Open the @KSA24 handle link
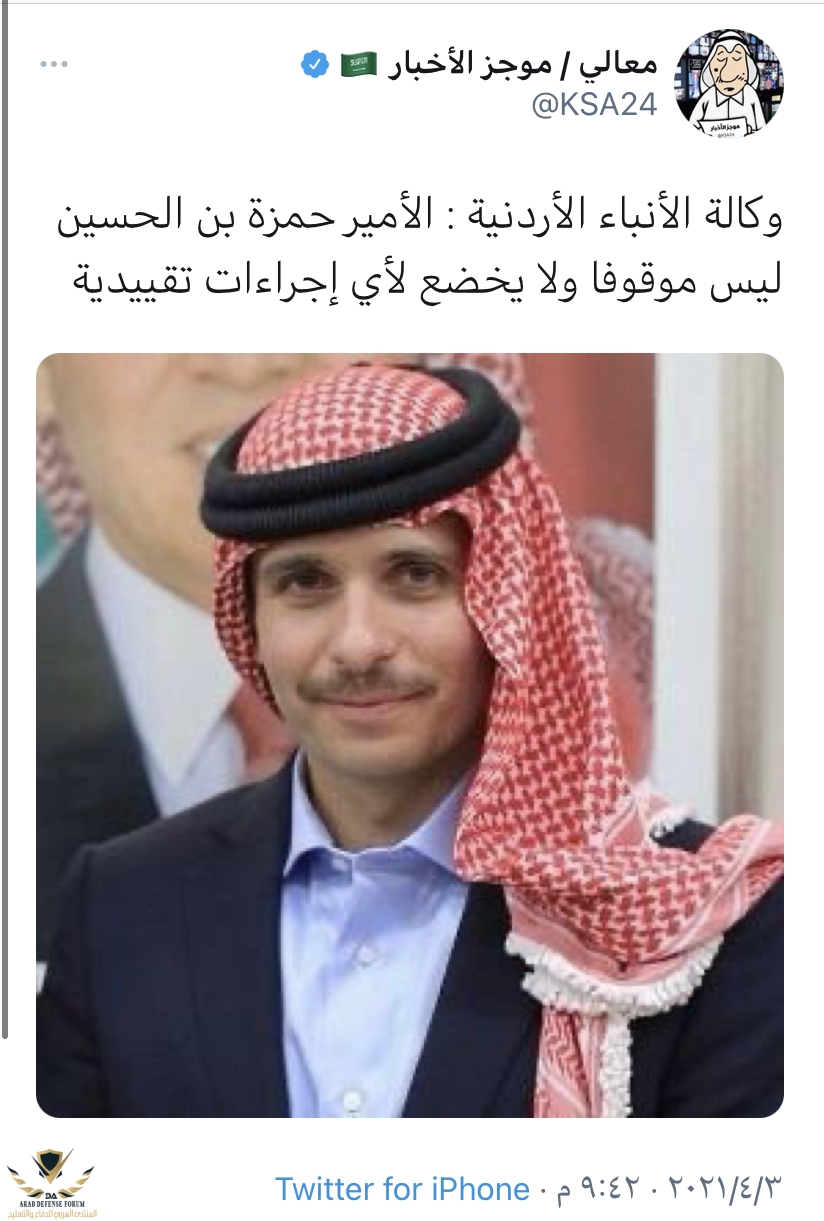Image resolution: width=824 pixels, height=1221 pixels. point(594,105)
